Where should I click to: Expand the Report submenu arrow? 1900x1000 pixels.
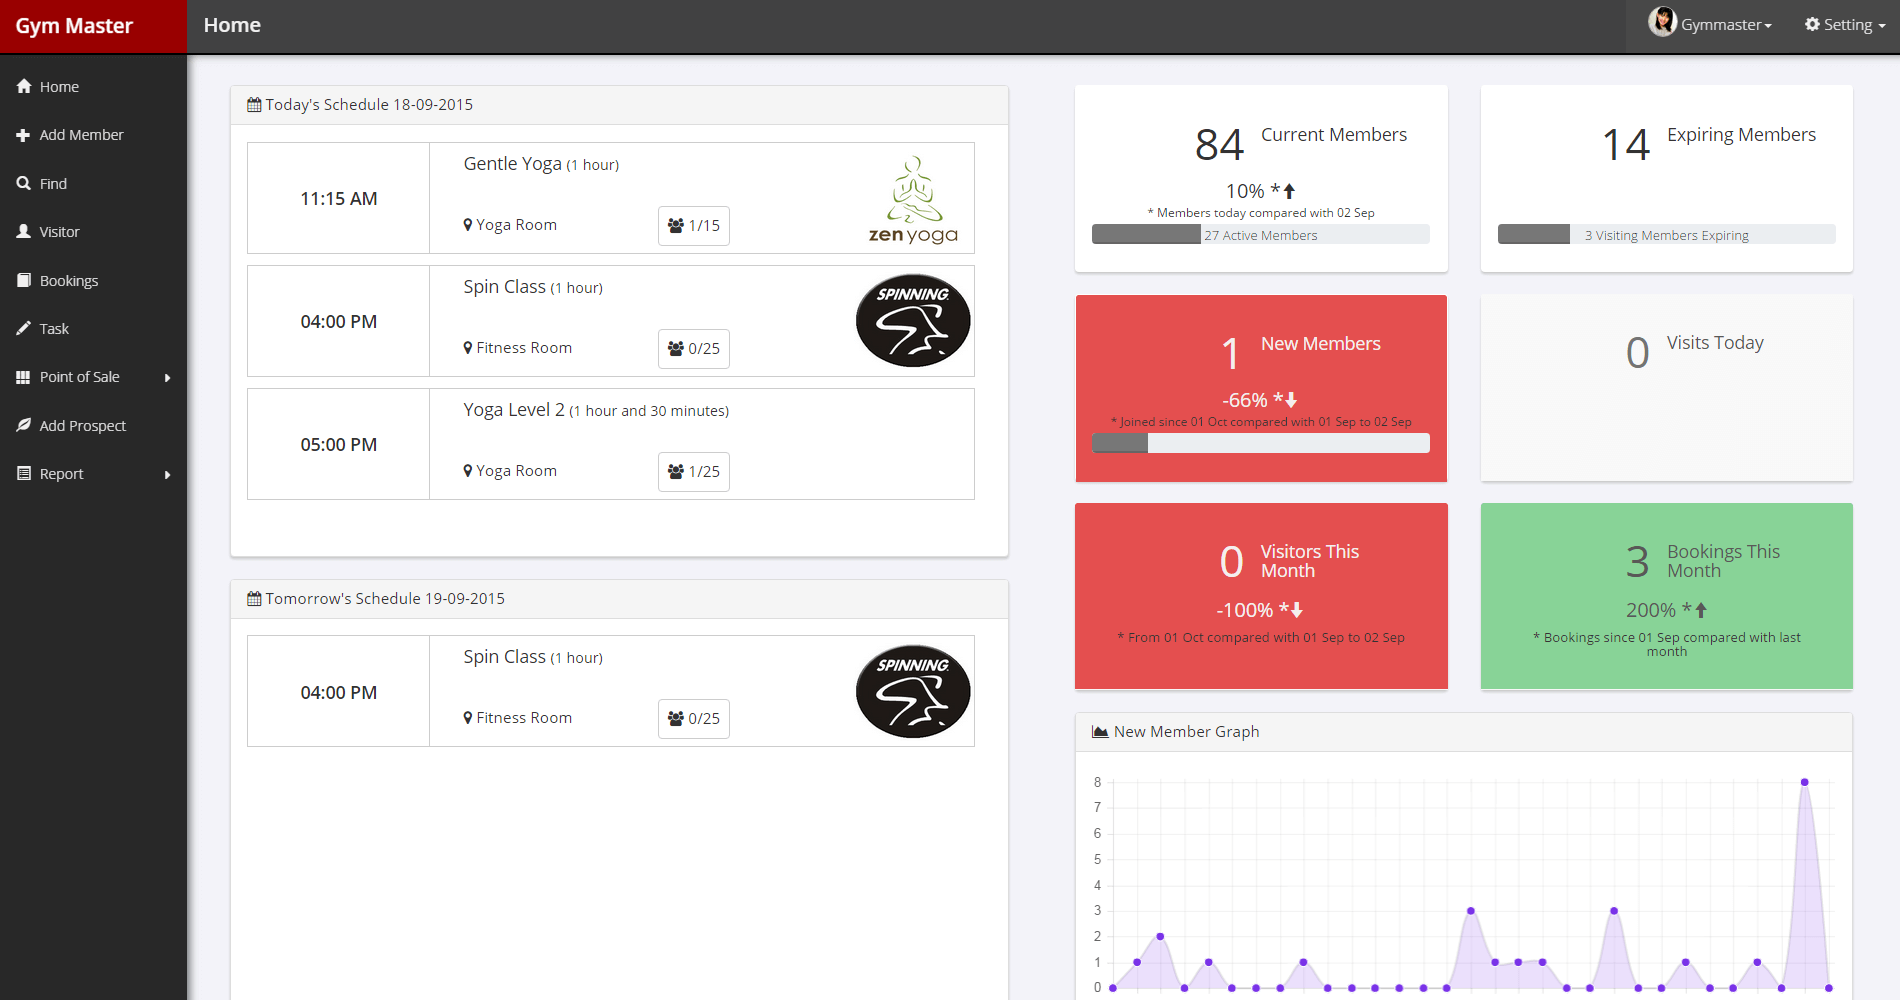pos(167,475)
